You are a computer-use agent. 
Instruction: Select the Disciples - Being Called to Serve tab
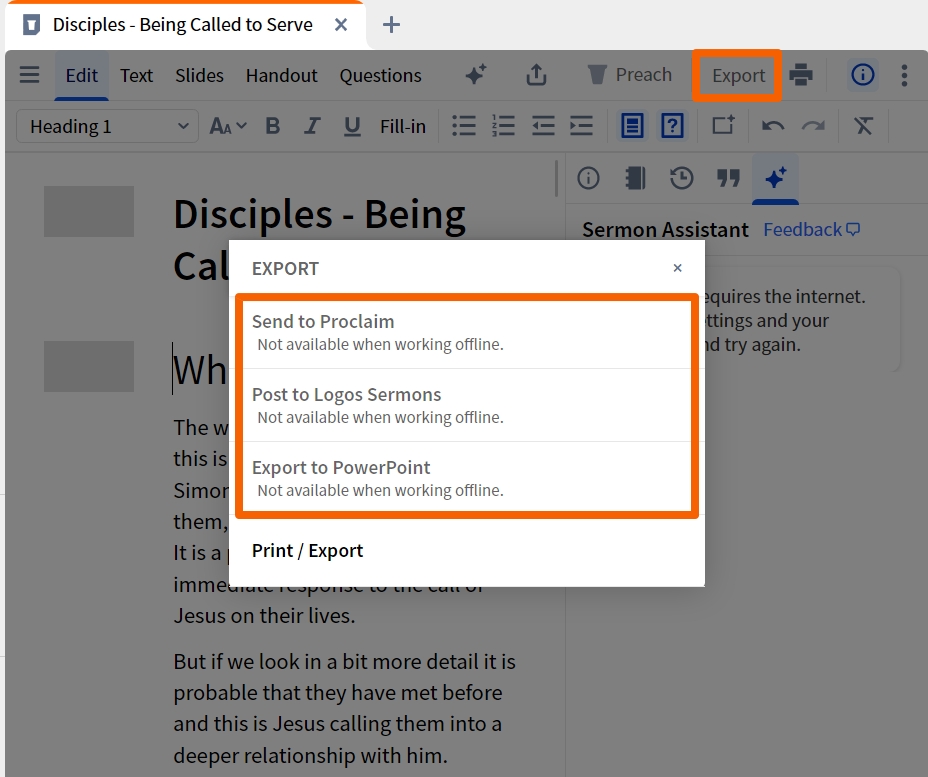pos(185,26)
